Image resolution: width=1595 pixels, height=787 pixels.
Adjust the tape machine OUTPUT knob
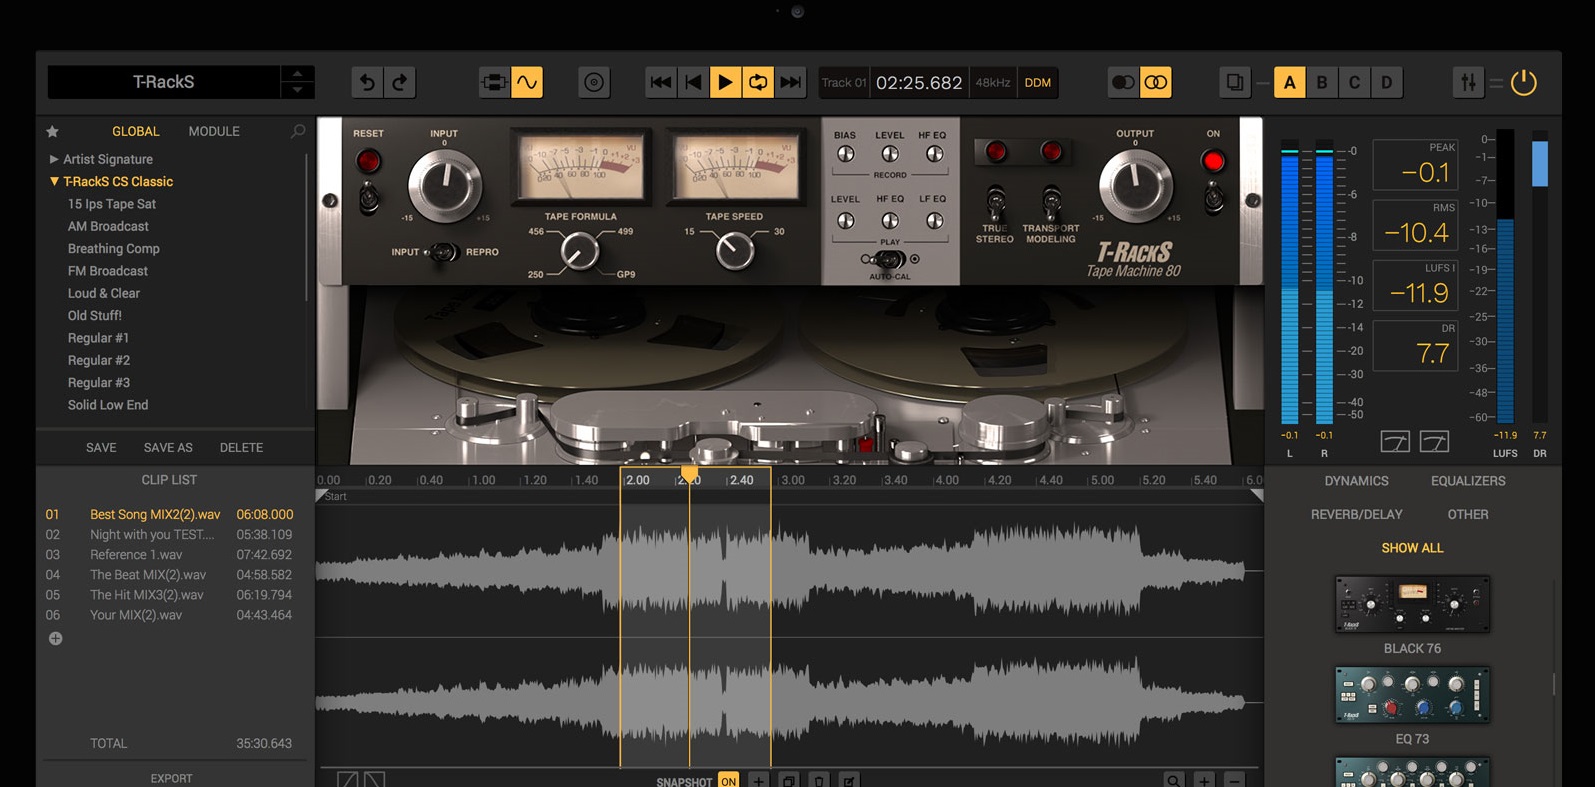[1135, 186]
